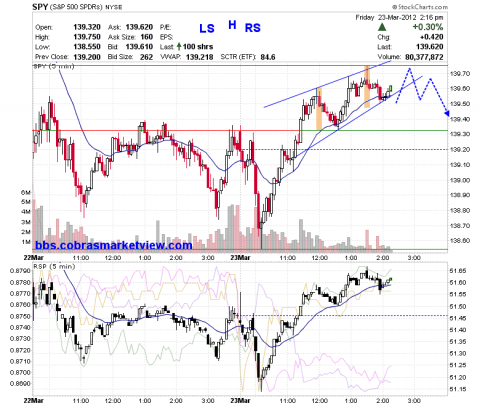Click the (S&P 500 SPDRs) name text
480x406 pixels.
point(76,7)
